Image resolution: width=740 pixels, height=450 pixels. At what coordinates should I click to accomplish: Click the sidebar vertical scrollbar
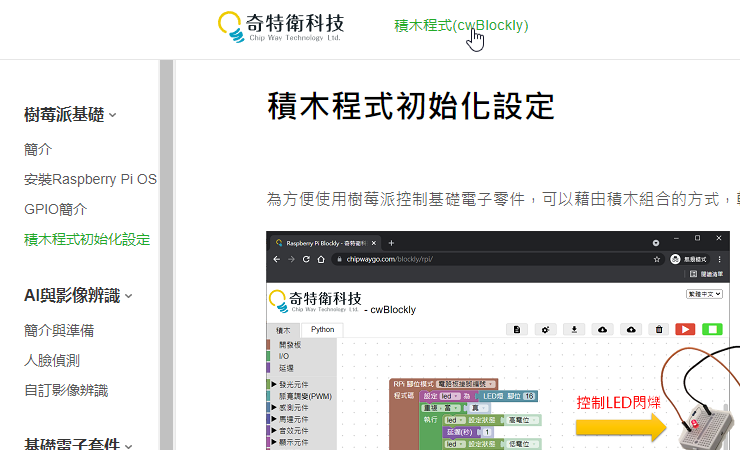[166, 255]
